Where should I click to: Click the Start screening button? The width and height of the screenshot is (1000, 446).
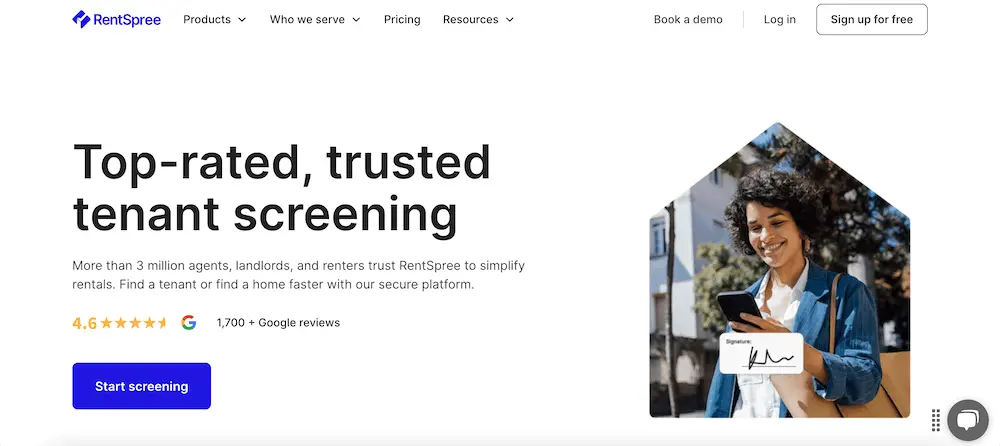click(x=142, y=386)
